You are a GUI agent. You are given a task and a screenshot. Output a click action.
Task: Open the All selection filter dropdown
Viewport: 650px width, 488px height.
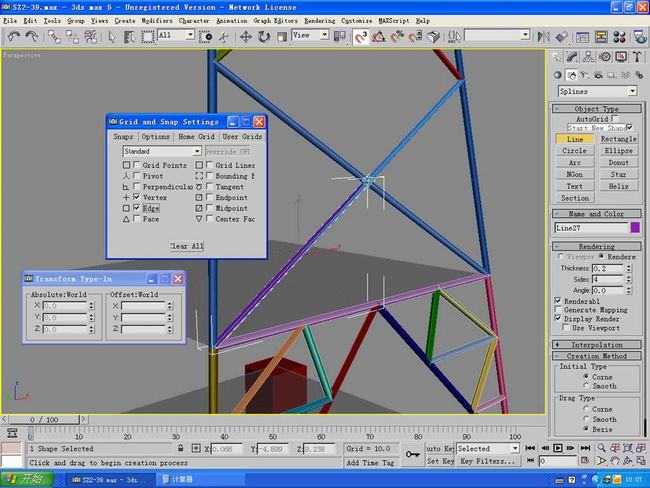pos(190,35)
